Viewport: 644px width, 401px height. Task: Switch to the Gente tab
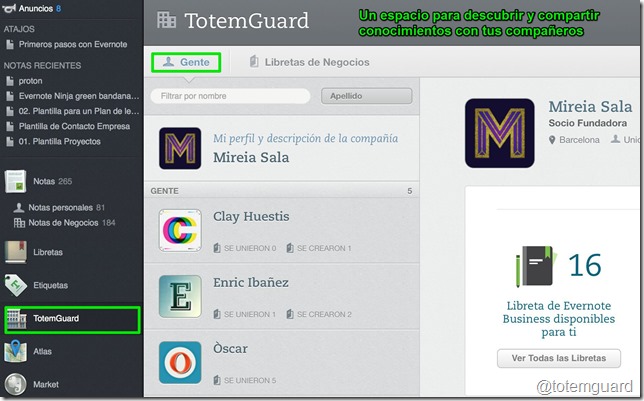[x=186, y=62]
